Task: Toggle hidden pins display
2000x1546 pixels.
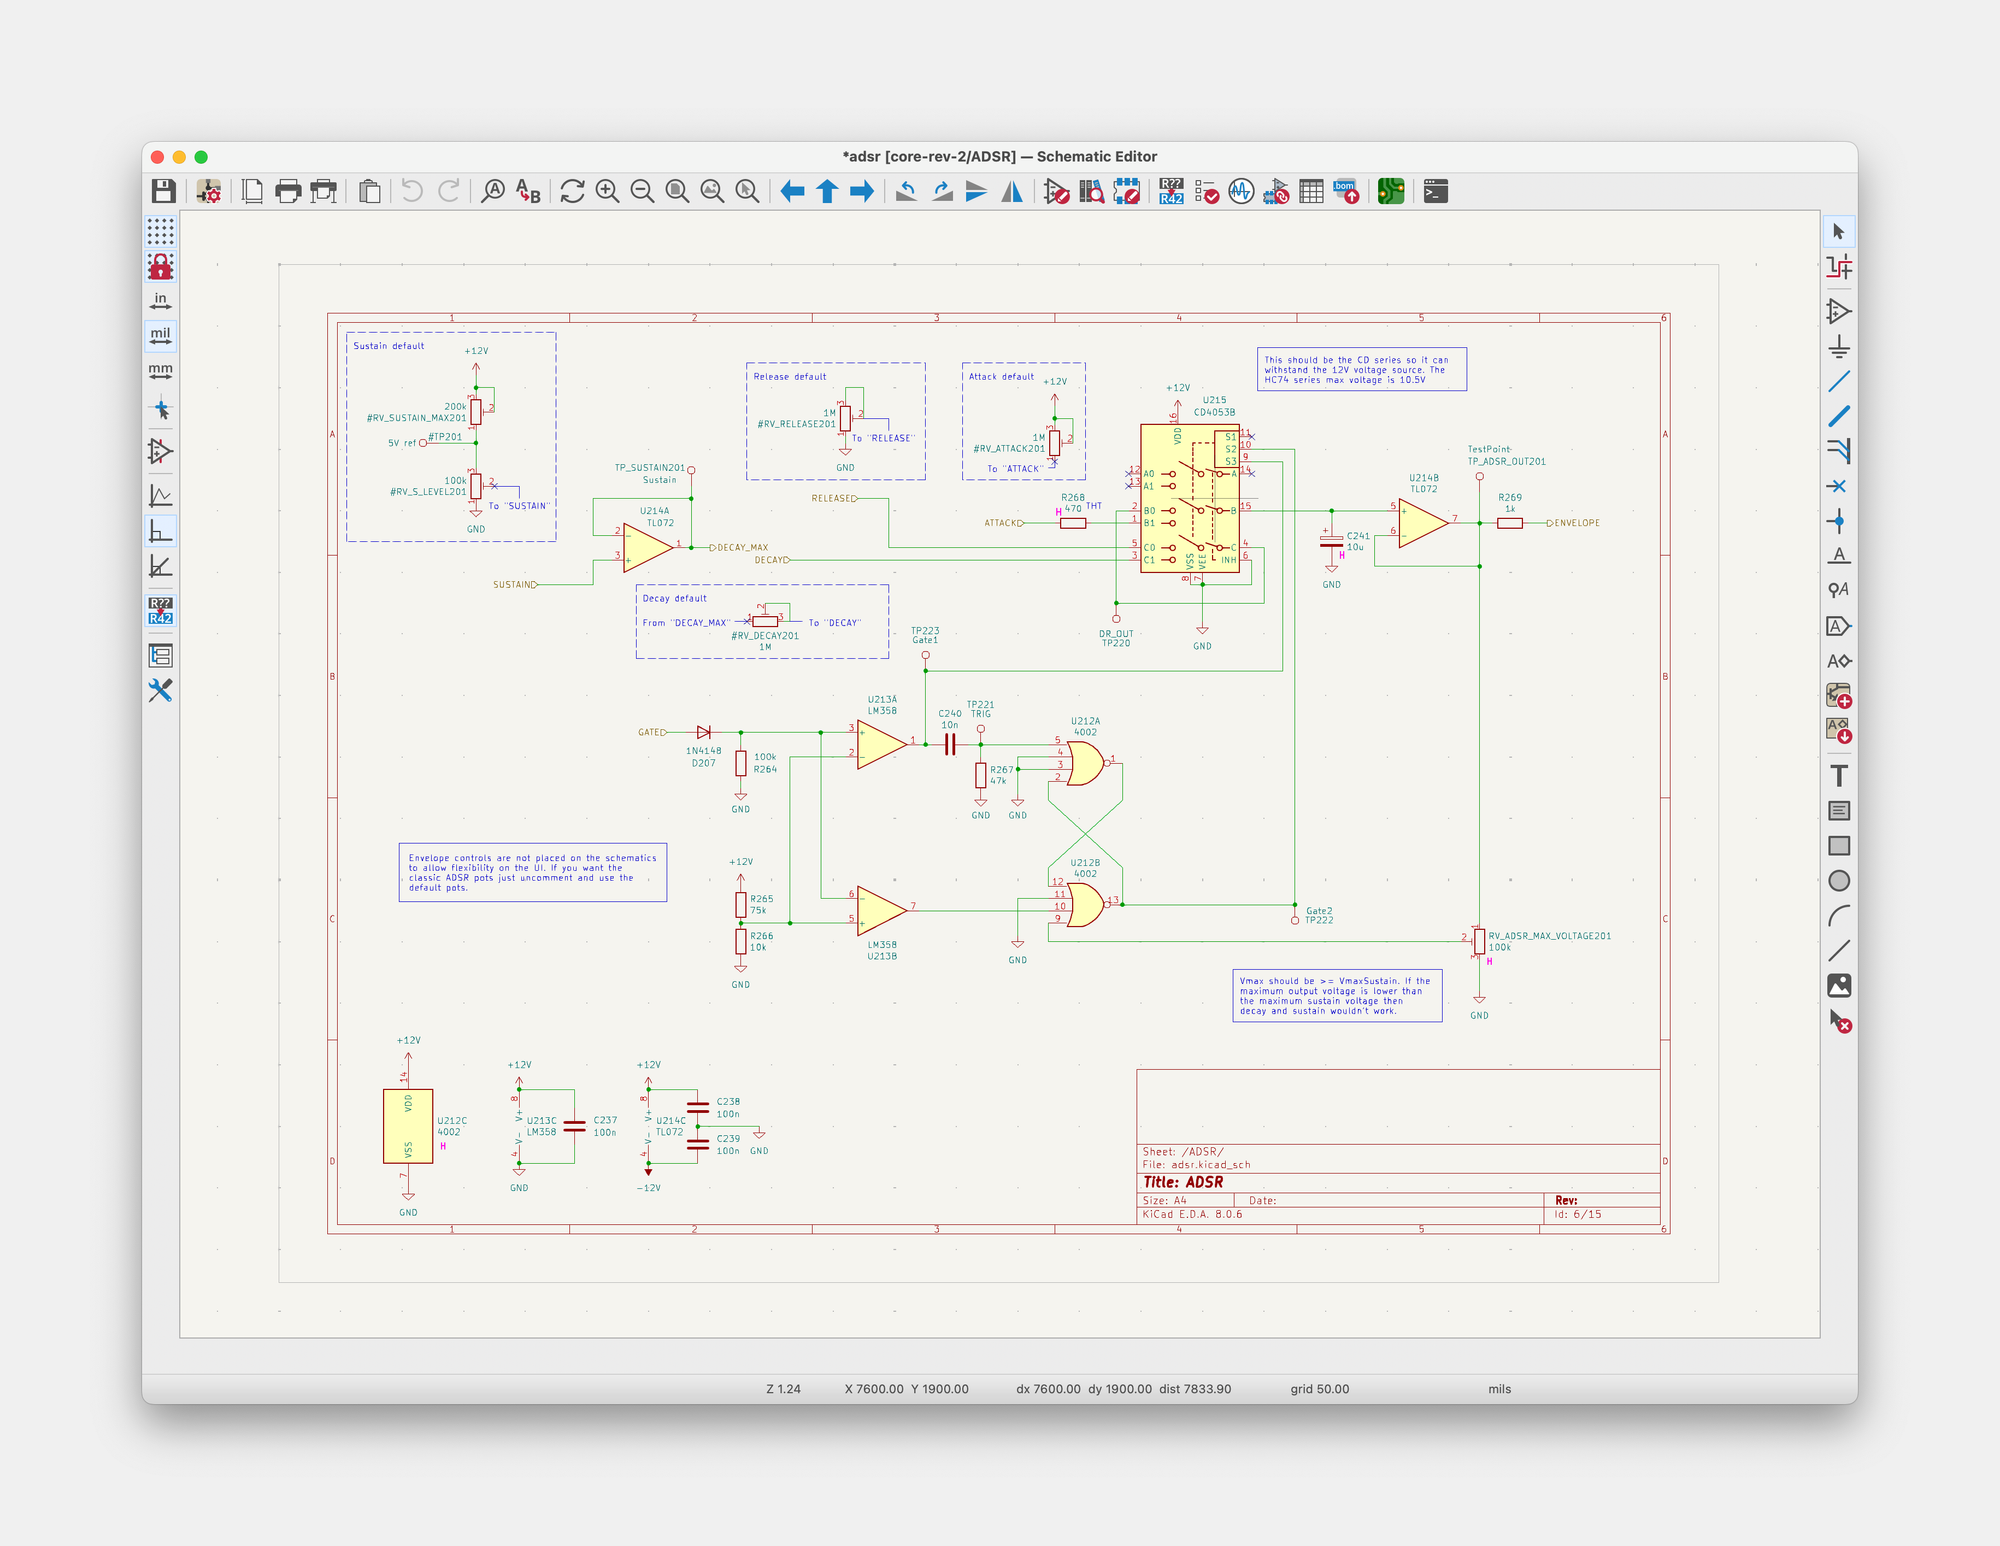Action: click(160, 451)
